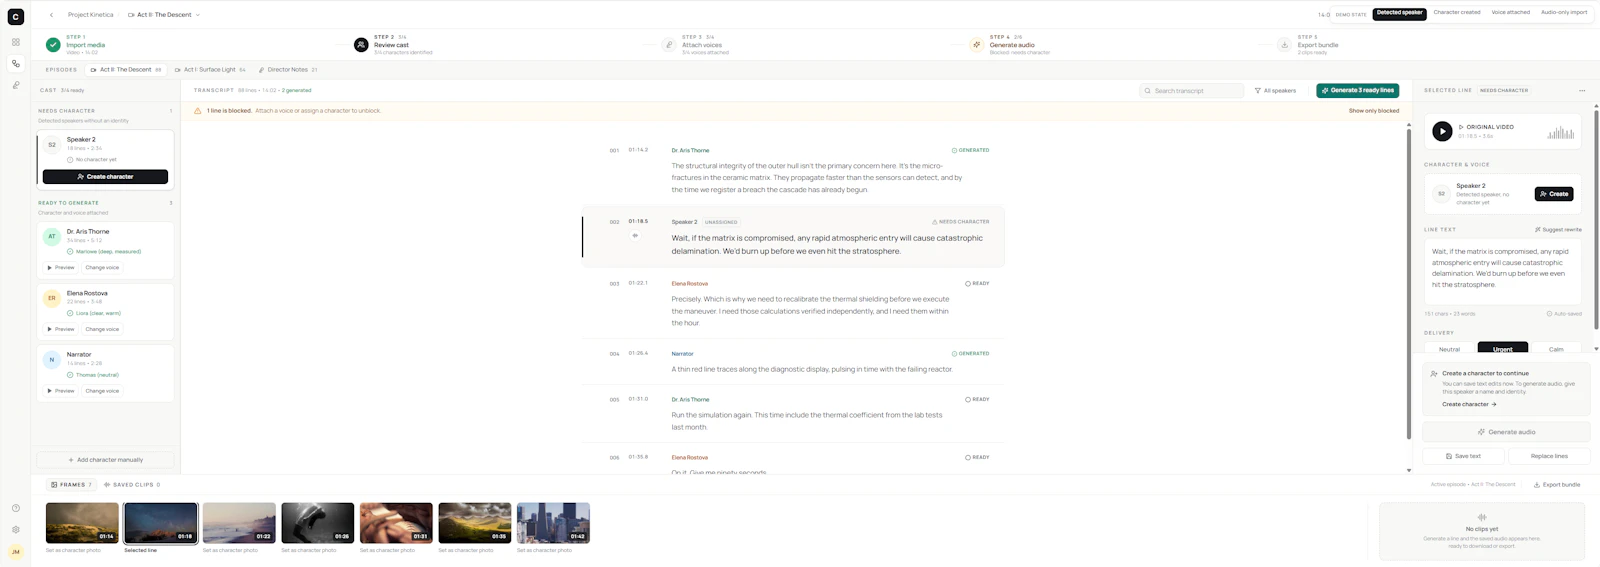Click the Create character arrow link
Screen dimensions: 1600x567
[1469, 404]
